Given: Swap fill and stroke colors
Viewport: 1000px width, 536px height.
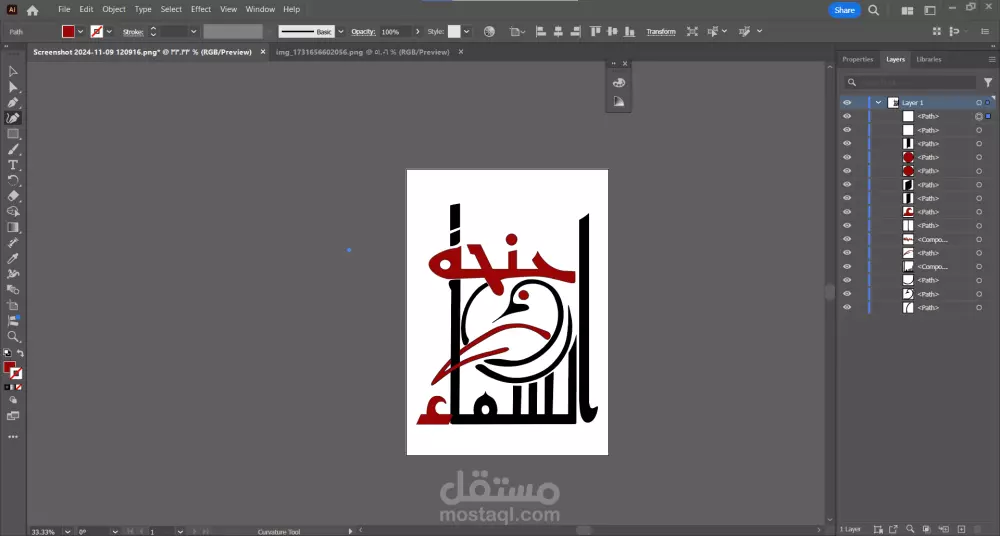Looking at the screenshot, I should click(20, 353).
